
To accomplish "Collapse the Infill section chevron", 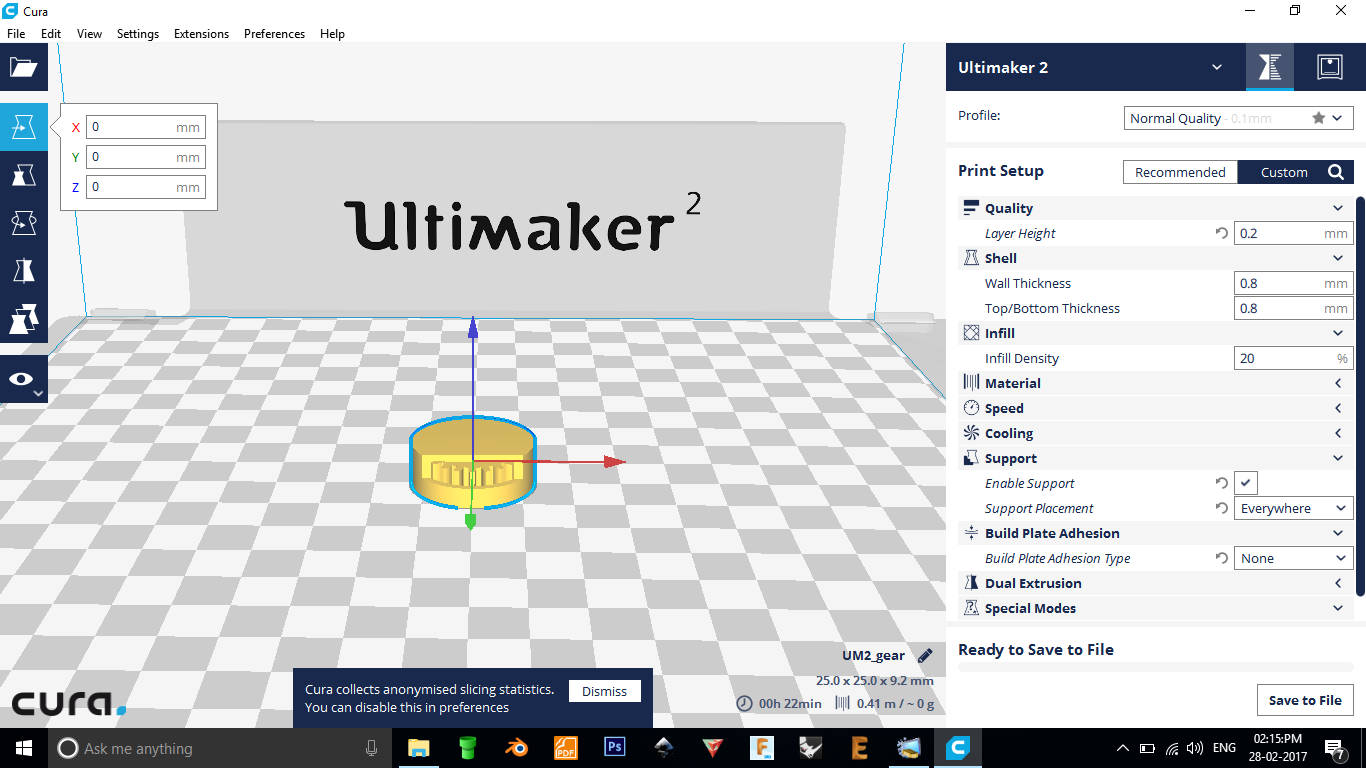I will (1338, 333).
